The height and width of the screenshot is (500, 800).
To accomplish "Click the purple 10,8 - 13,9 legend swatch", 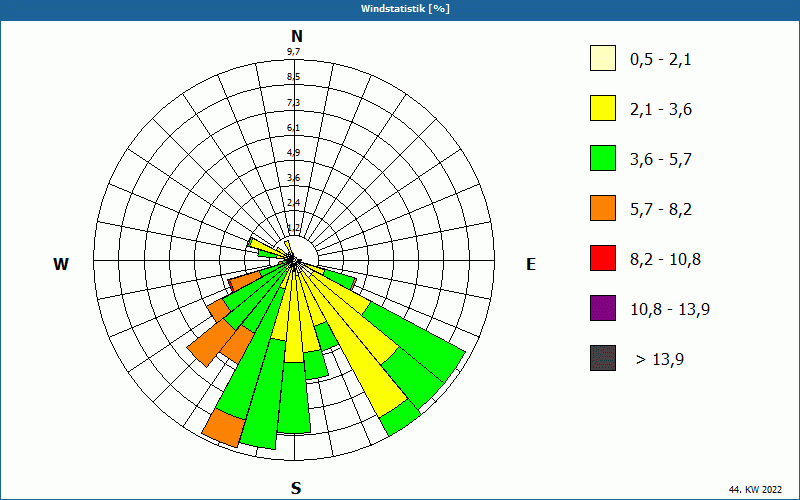I will tap(603, 308).
